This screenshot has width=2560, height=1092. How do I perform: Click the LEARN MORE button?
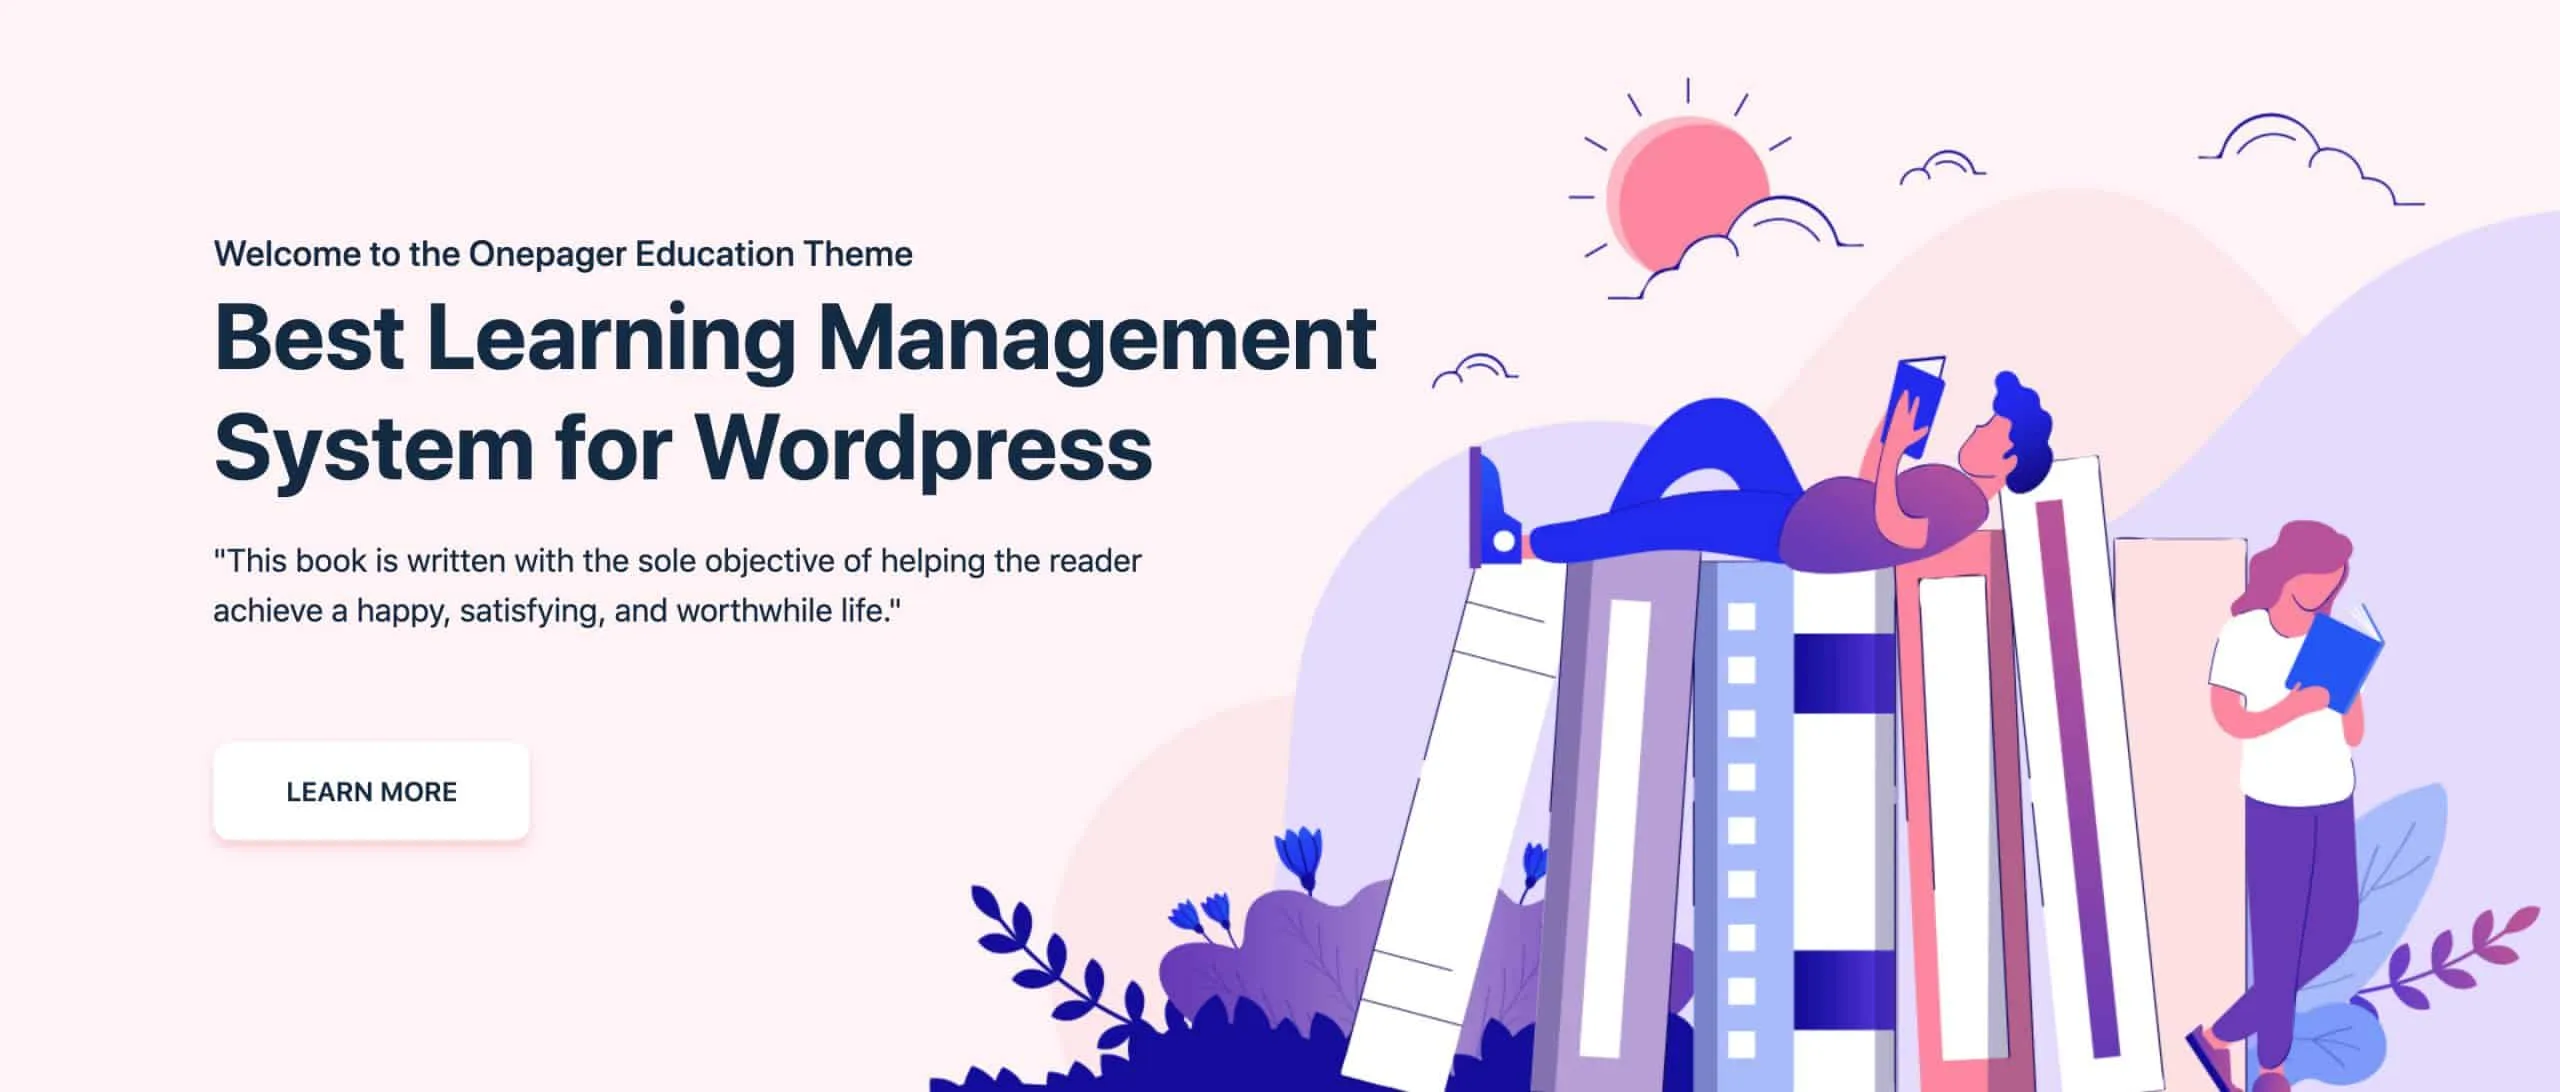coord(371,791)
